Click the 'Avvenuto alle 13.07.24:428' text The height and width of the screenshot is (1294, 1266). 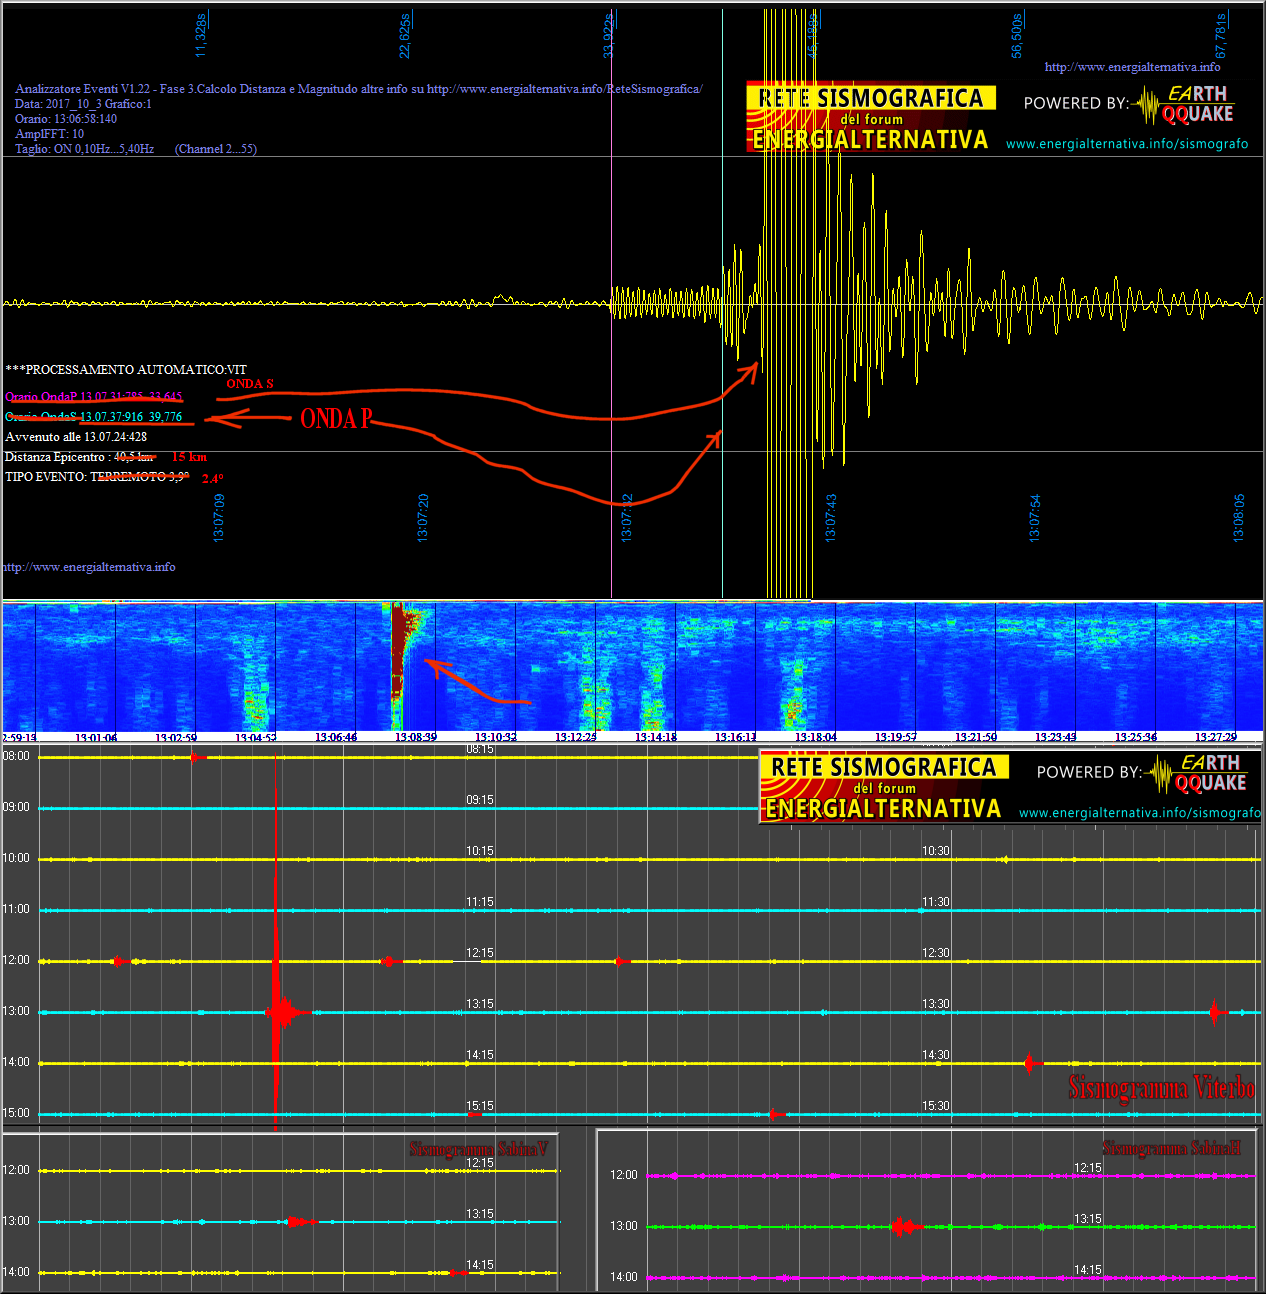[76, 437]
